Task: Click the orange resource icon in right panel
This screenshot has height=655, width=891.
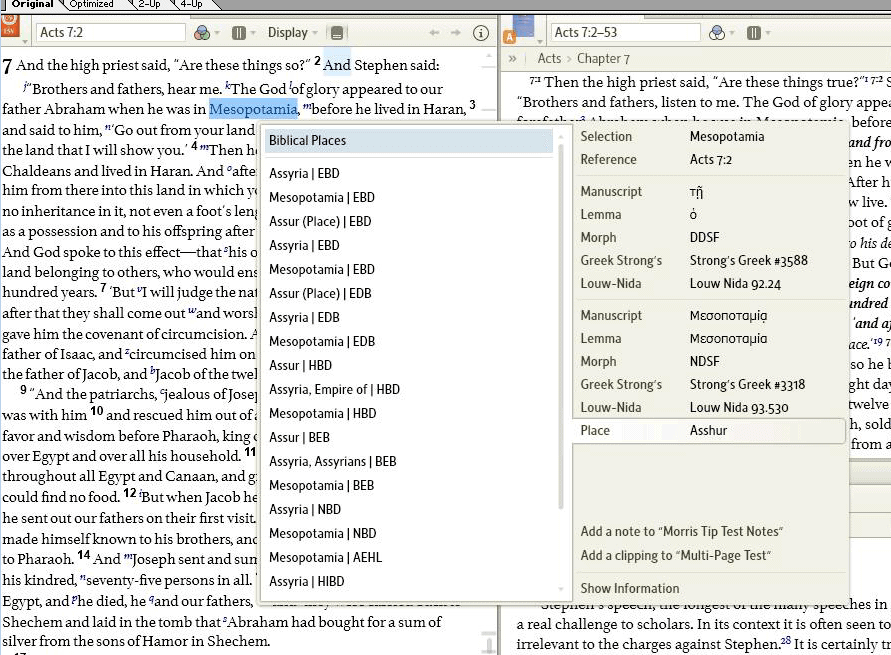Action: click(510, 35)
